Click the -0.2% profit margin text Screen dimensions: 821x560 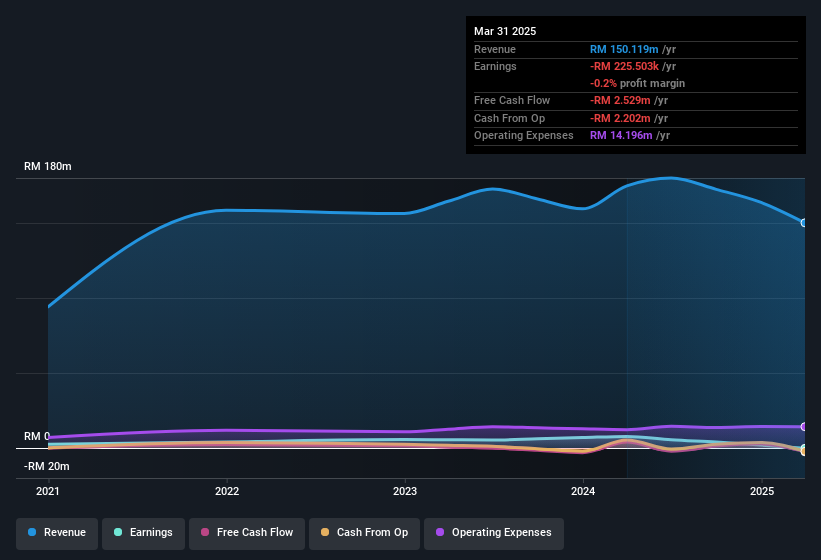(x=637, y=84)
